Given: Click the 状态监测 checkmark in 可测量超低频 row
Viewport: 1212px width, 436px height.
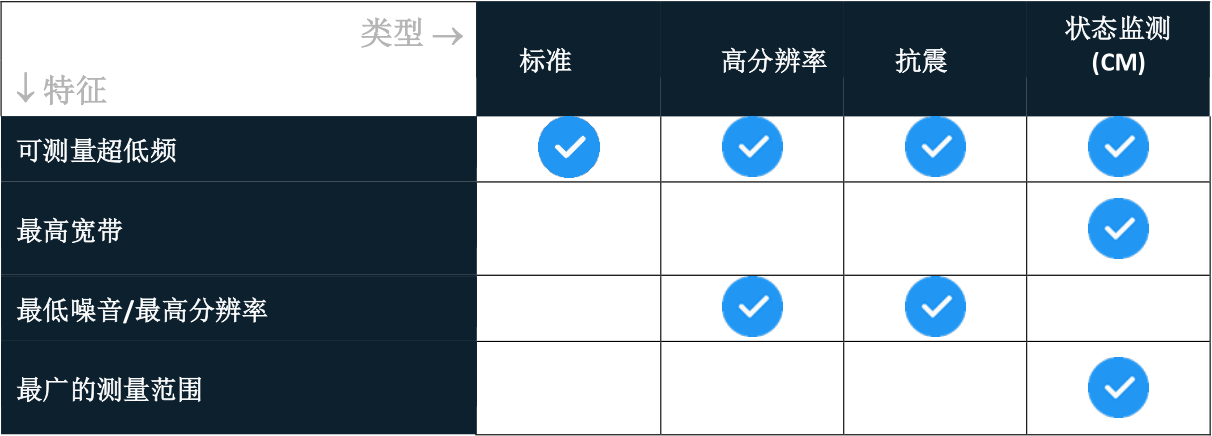Looking at the screenshot, I should 1118,148.
